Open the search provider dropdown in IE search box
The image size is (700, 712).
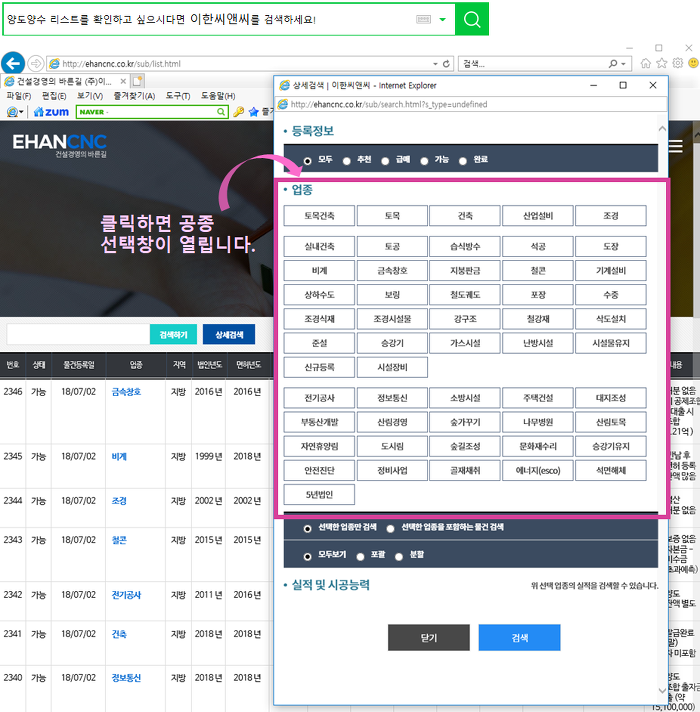623,64
